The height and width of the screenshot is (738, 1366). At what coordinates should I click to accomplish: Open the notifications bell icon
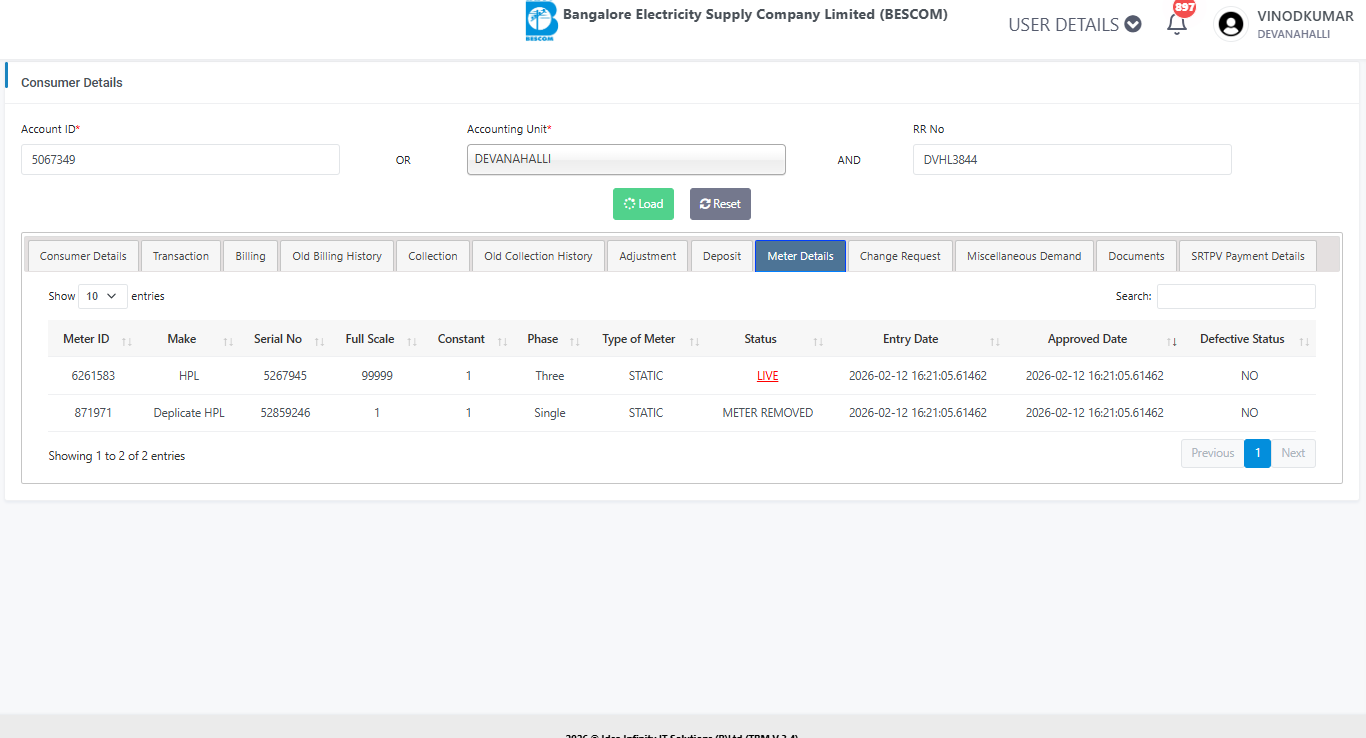[1177, 24]
